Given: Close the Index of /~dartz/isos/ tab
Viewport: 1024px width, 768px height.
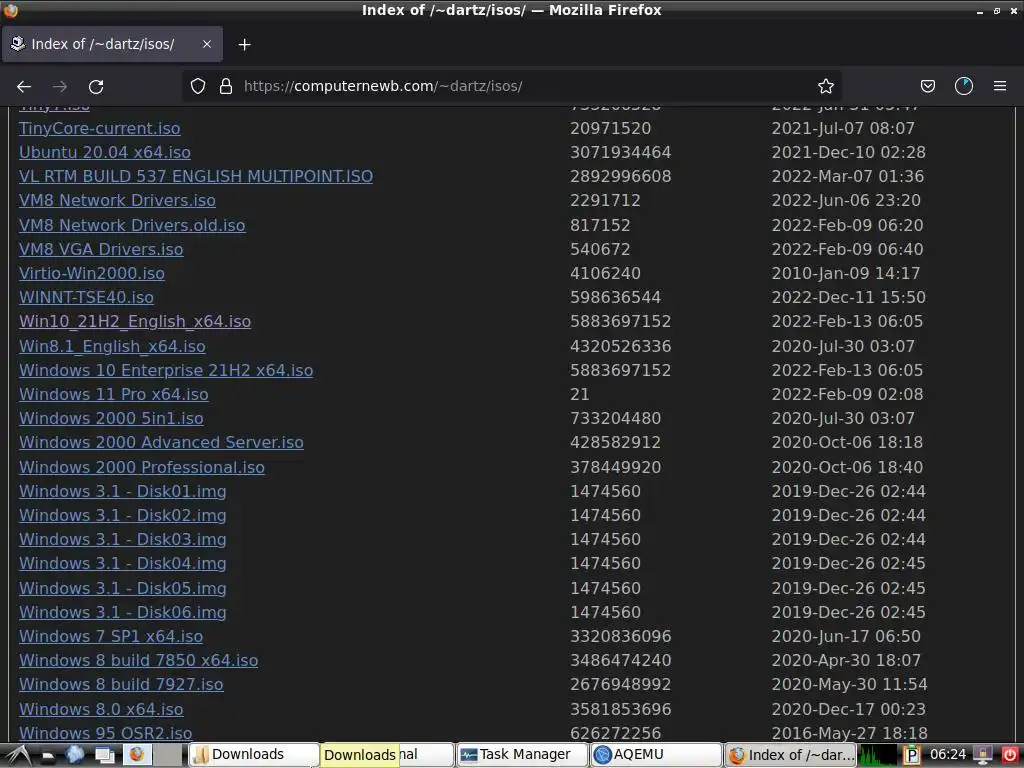Looking at the screenshot, I should [x=206, y=44].
